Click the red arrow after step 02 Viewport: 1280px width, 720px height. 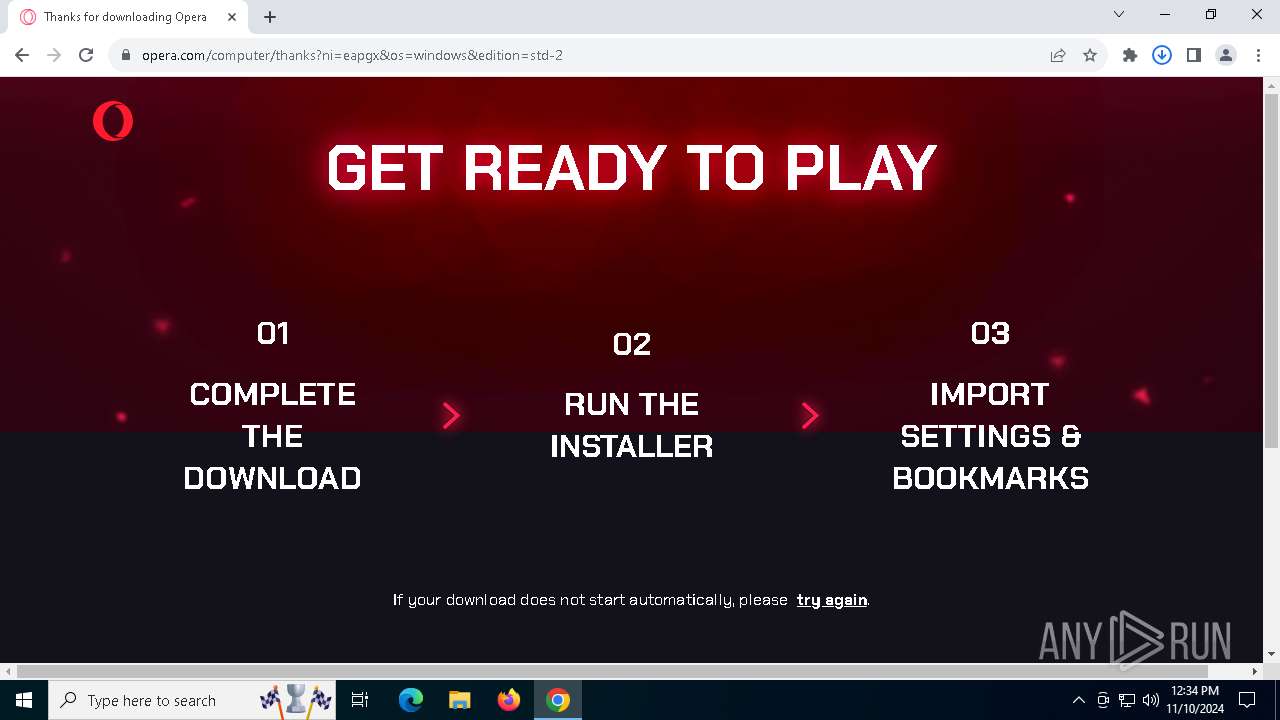point(810,415)
